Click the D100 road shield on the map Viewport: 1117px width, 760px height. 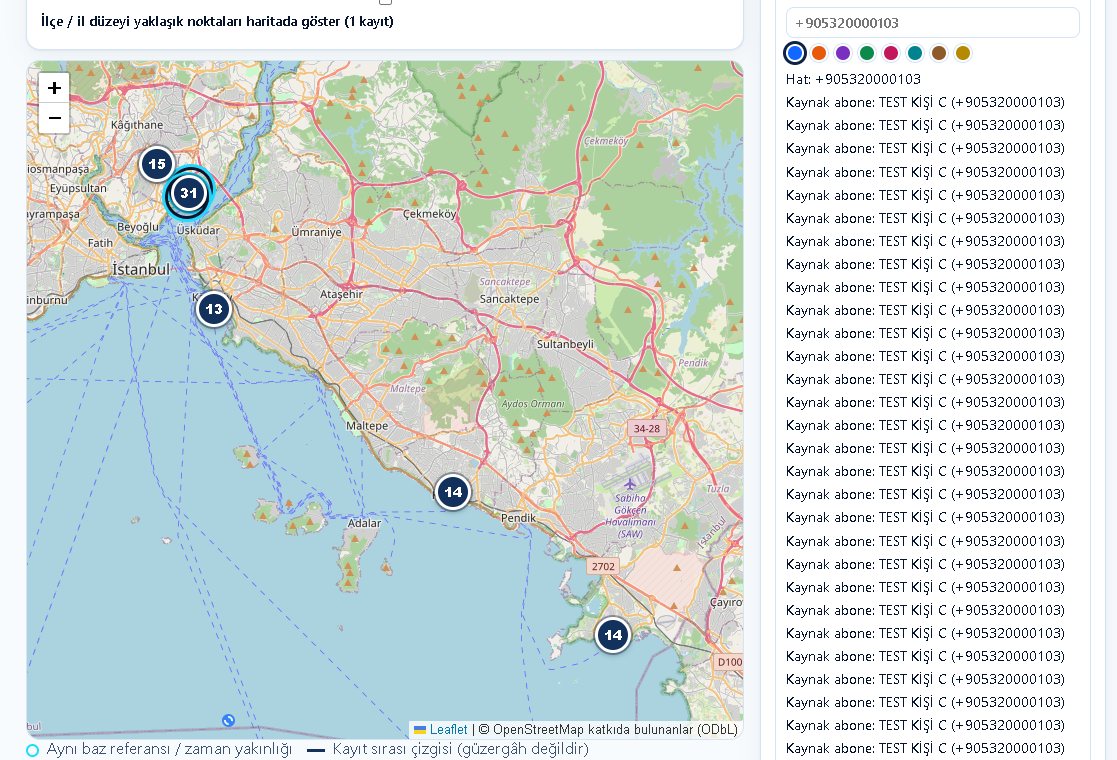(729, 662)
